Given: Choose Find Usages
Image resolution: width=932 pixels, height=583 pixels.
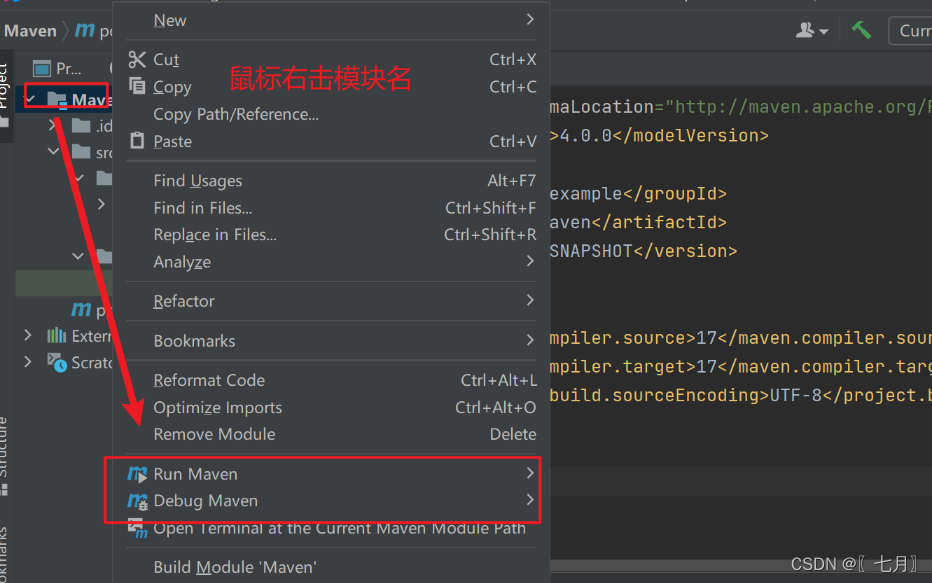Looking at the screenshot, I should pos(331,181).
